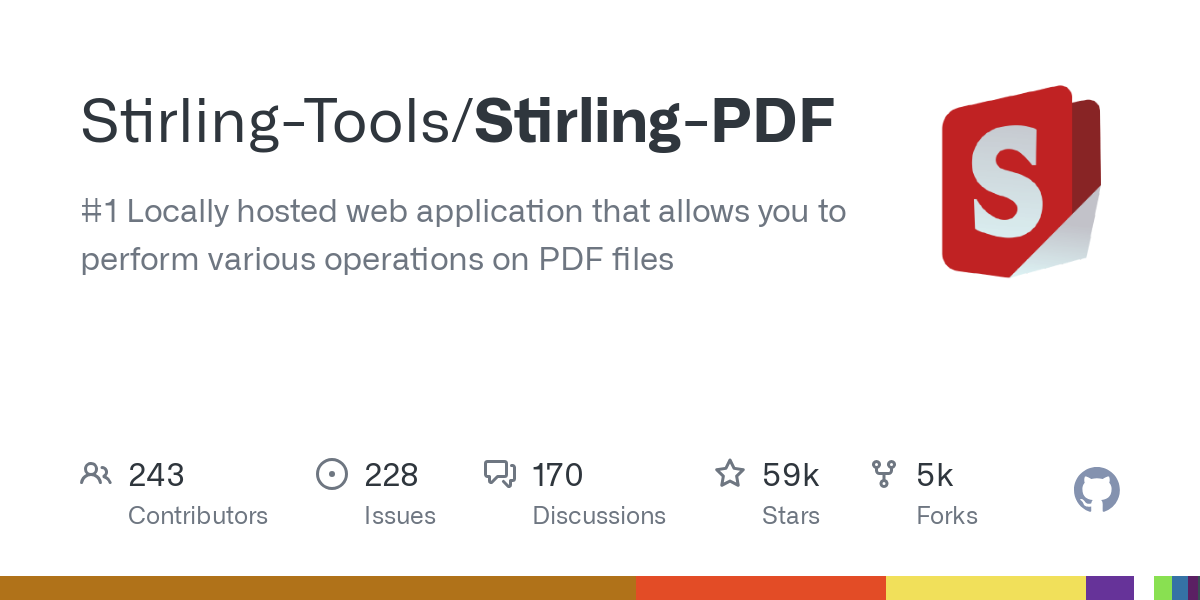Image resolution: width=1200 pixels, height=600 pixels.
Task: Click the purple segment of language bar
Action: 1110,588
